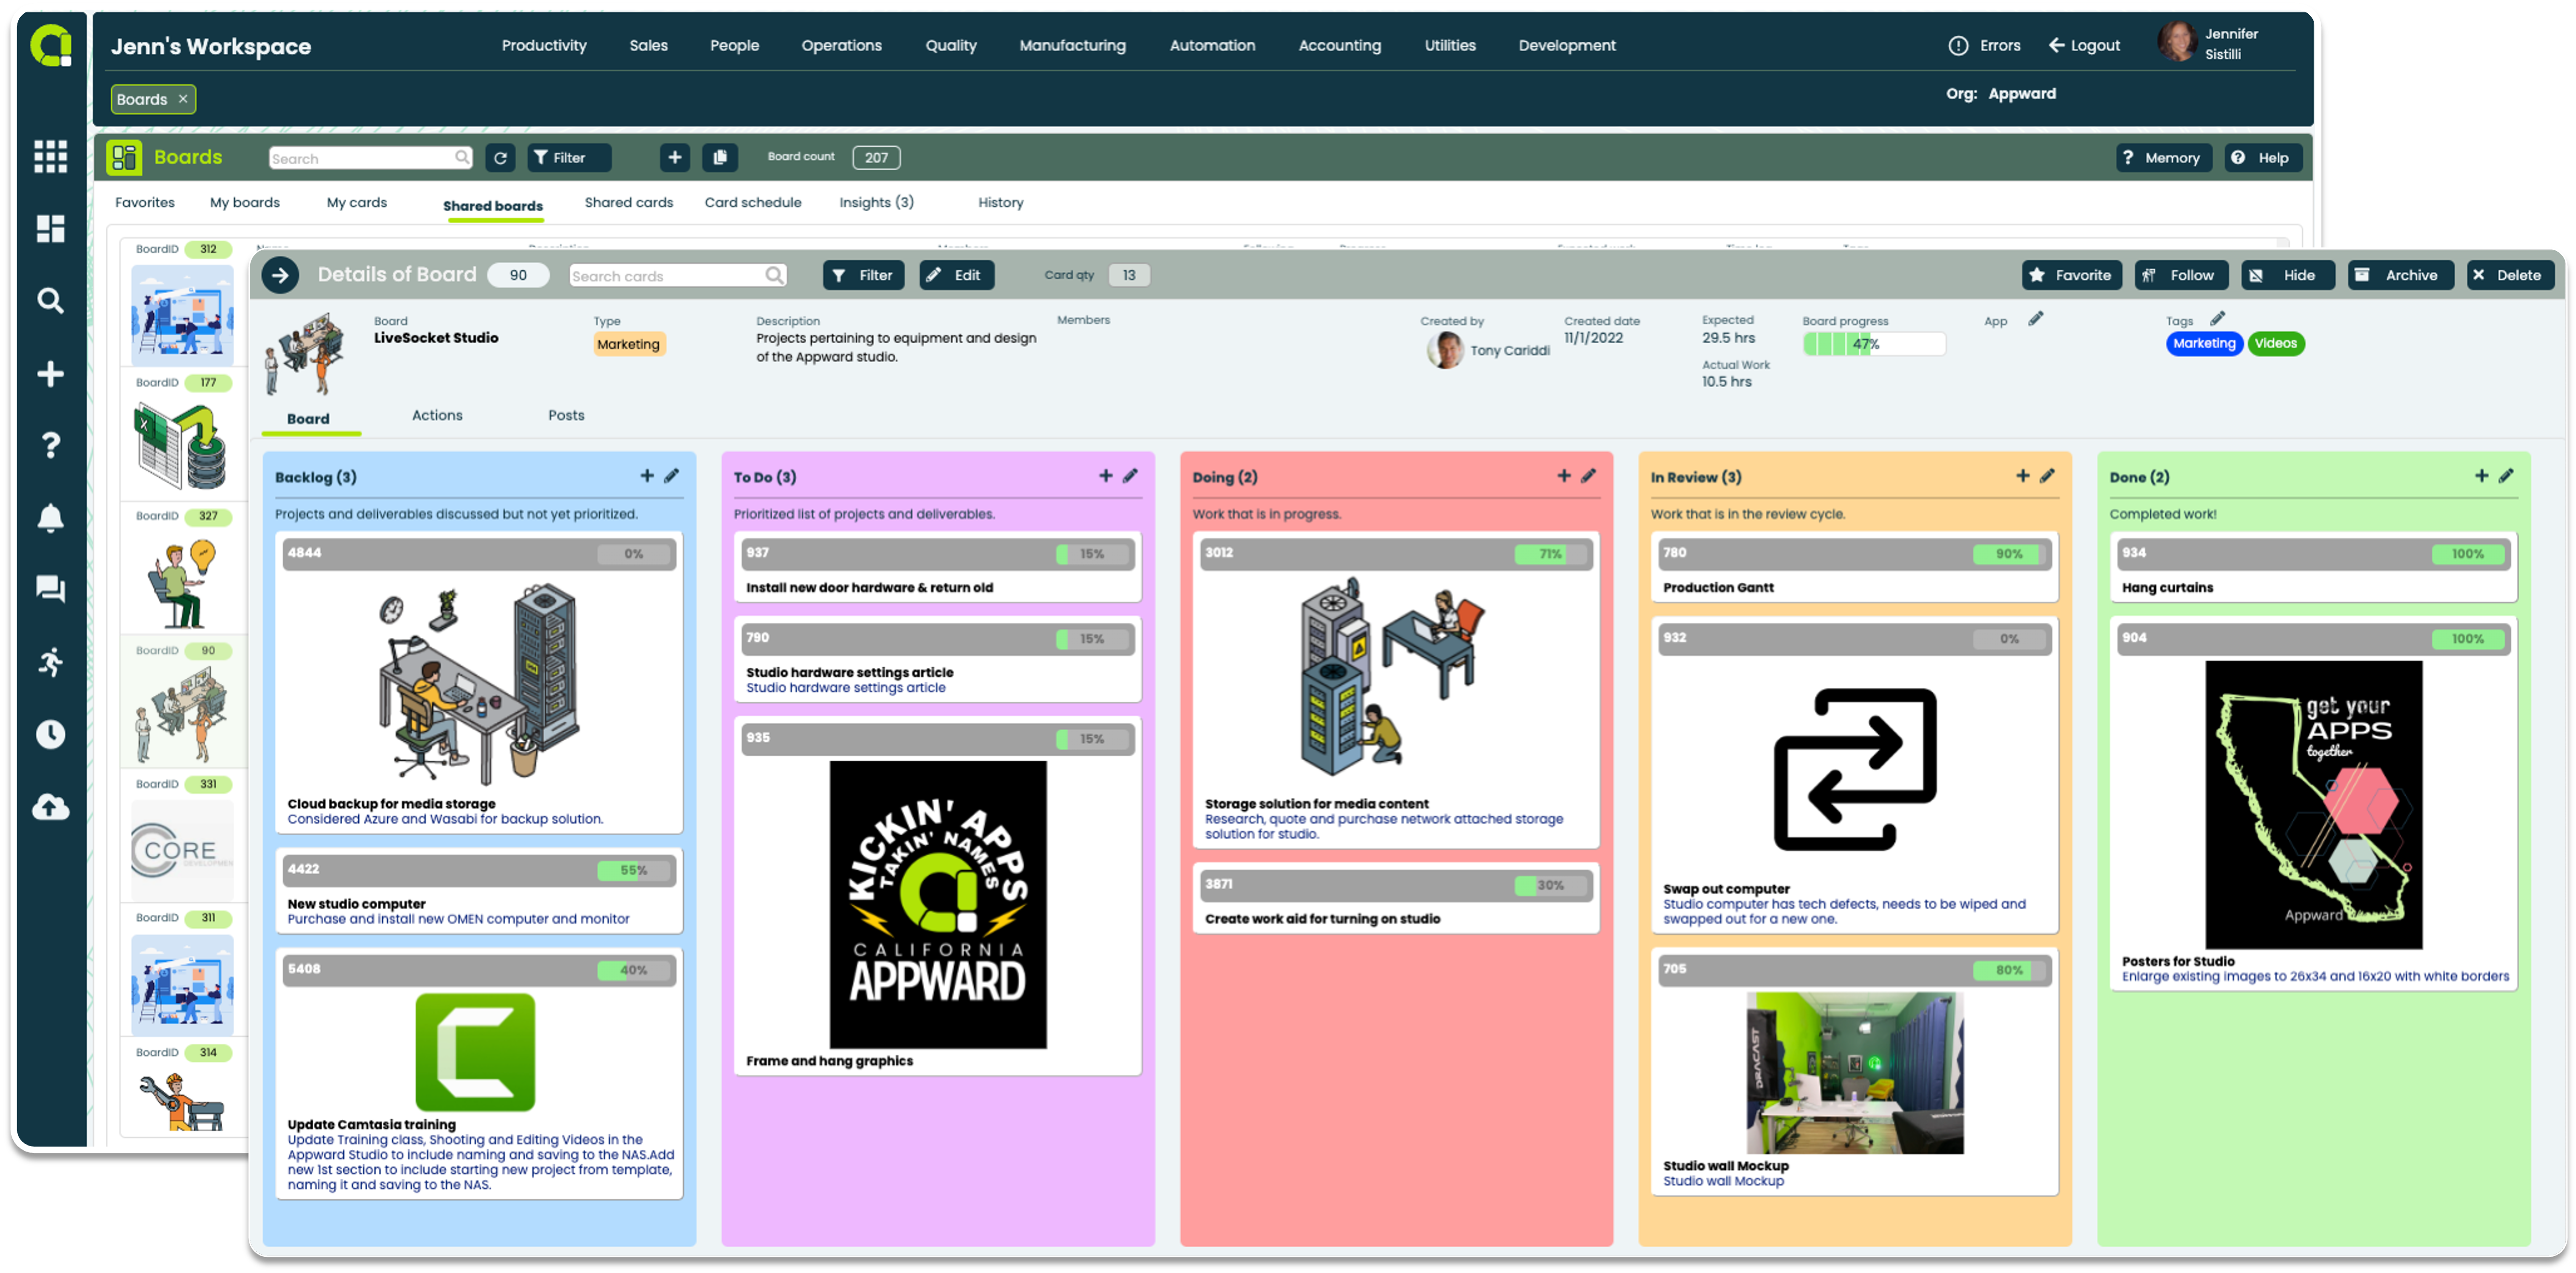The width and height of the screenshot is (2576, 1273).
Task: Open the dashboard tiles icon in the sidebar
Action: (x=50, y=229)
